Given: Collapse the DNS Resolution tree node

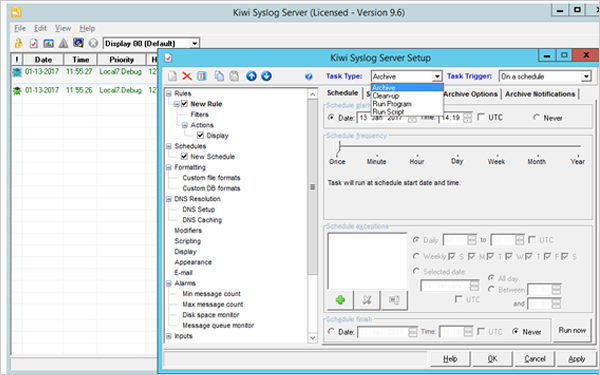Looking at the screenshot, I should tap(169, 199).
